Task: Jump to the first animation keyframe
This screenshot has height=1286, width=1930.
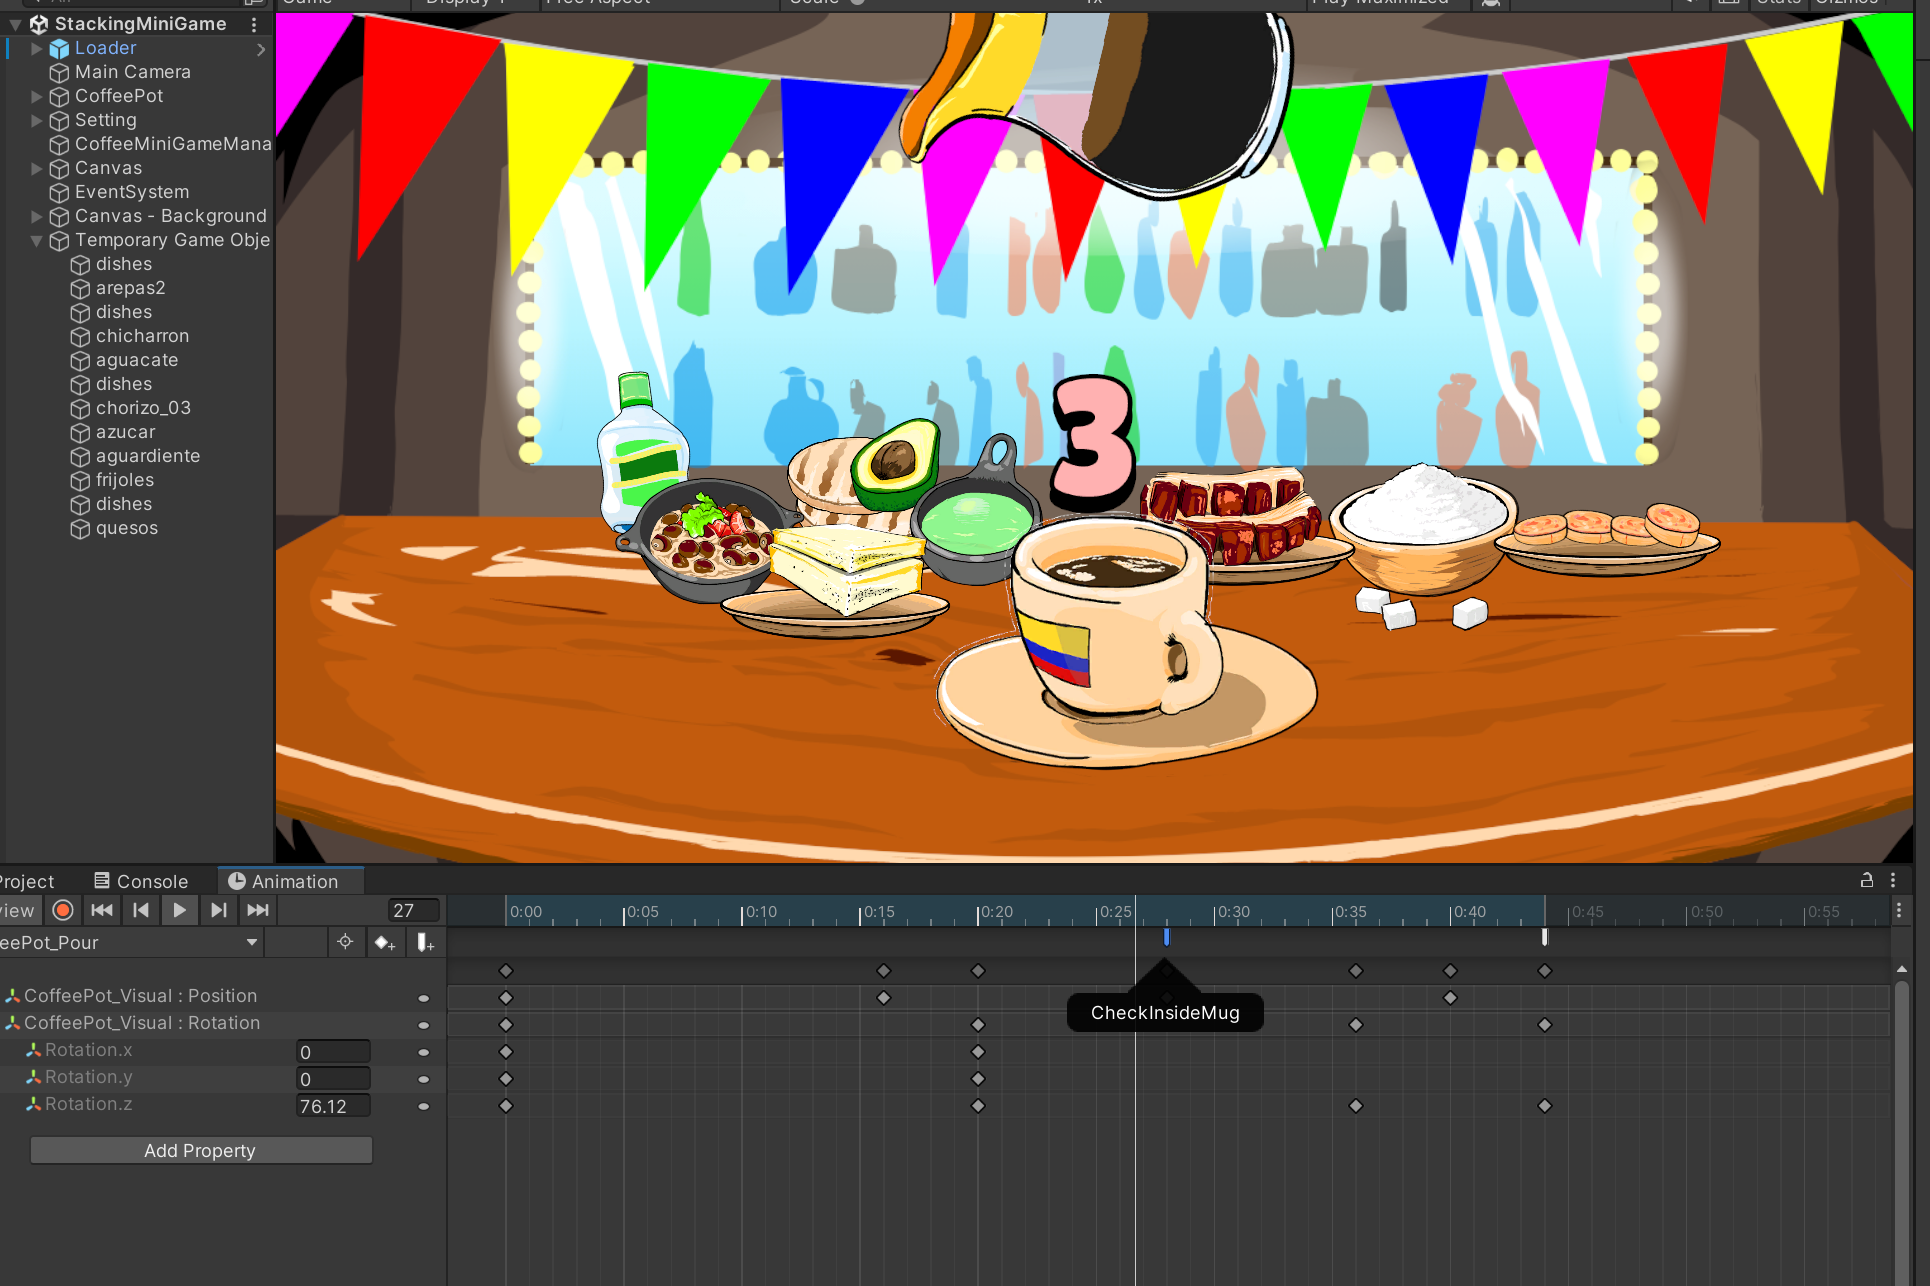Action: [101, 910]
